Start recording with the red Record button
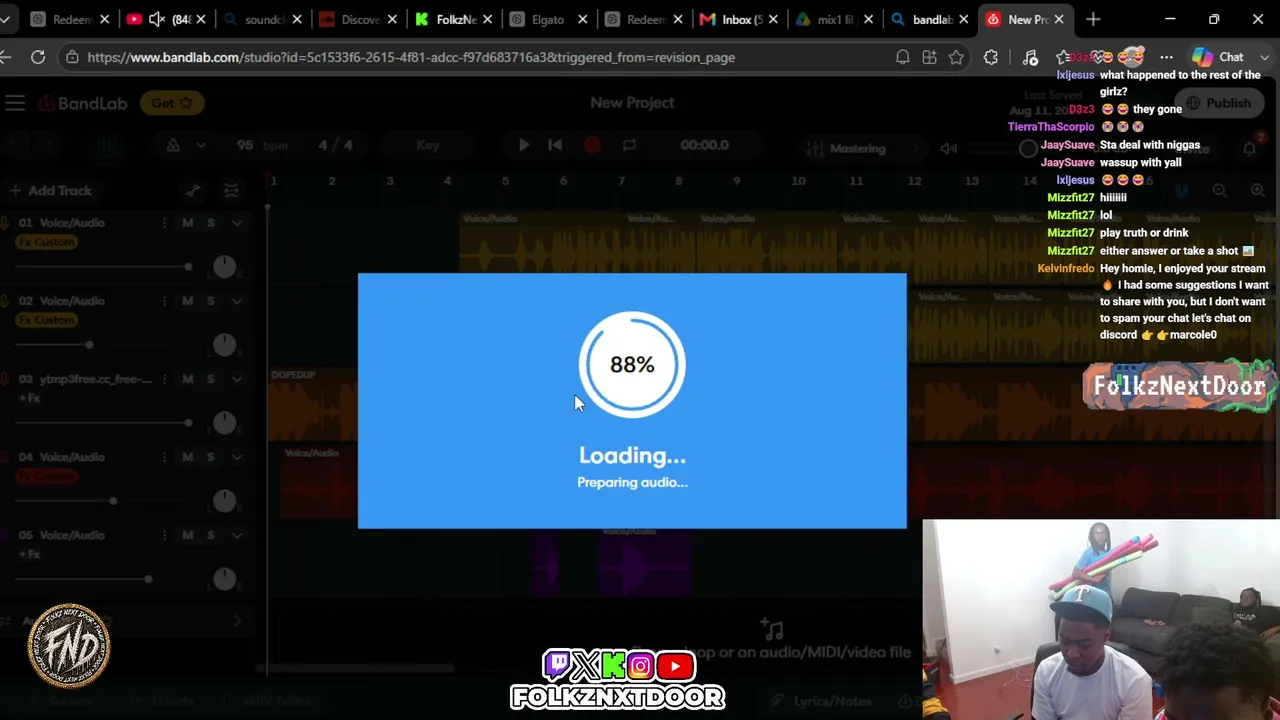This screenshot has width=1280, height=720. point(592,146)
